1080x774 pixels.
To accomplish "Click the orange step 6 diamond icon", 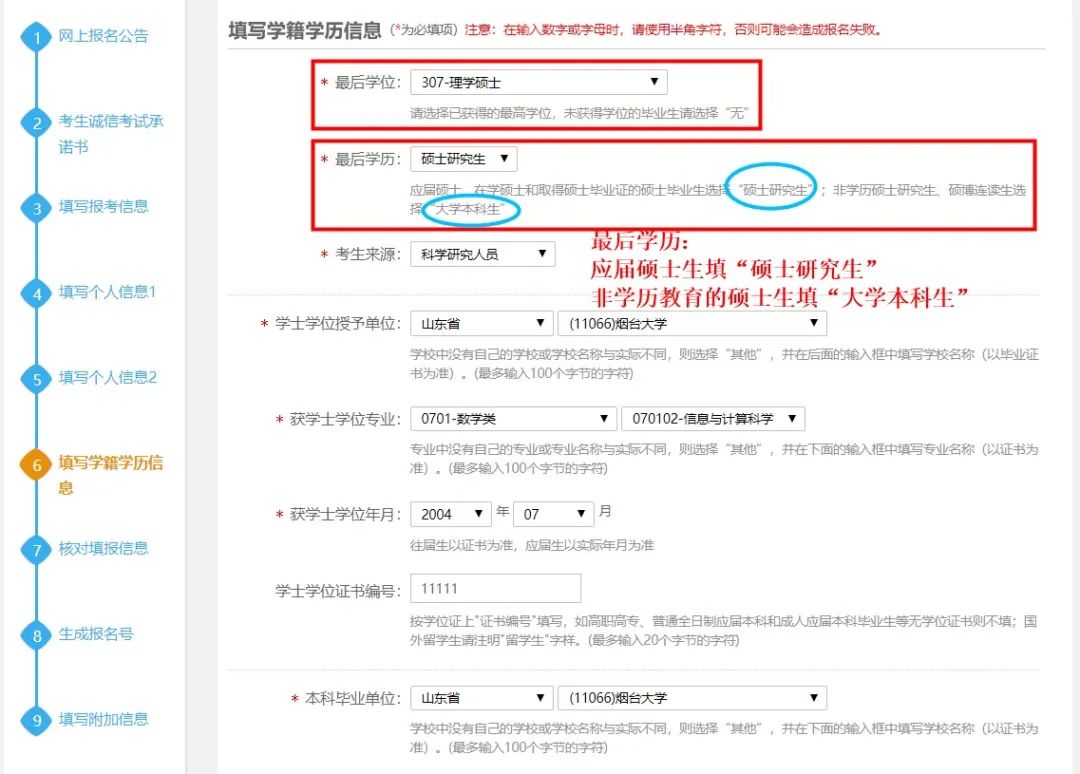I will click(x=37, y=465).
